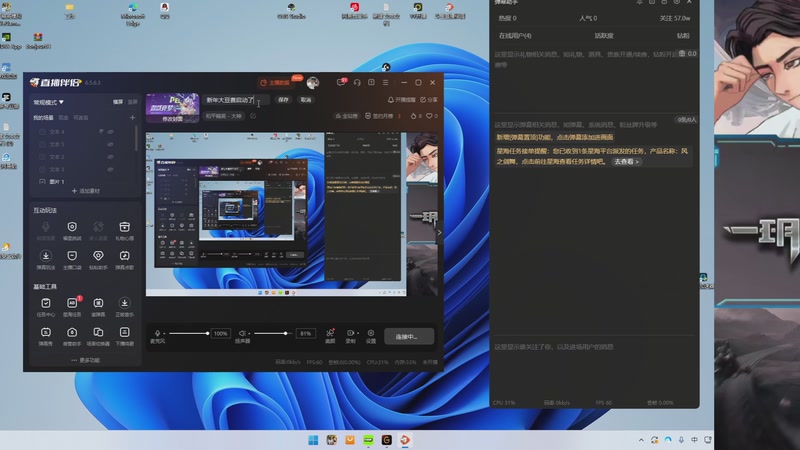Open 主播口袋 streamer pocket tool
The image size is (800, 450).
[x=72, y=260]
